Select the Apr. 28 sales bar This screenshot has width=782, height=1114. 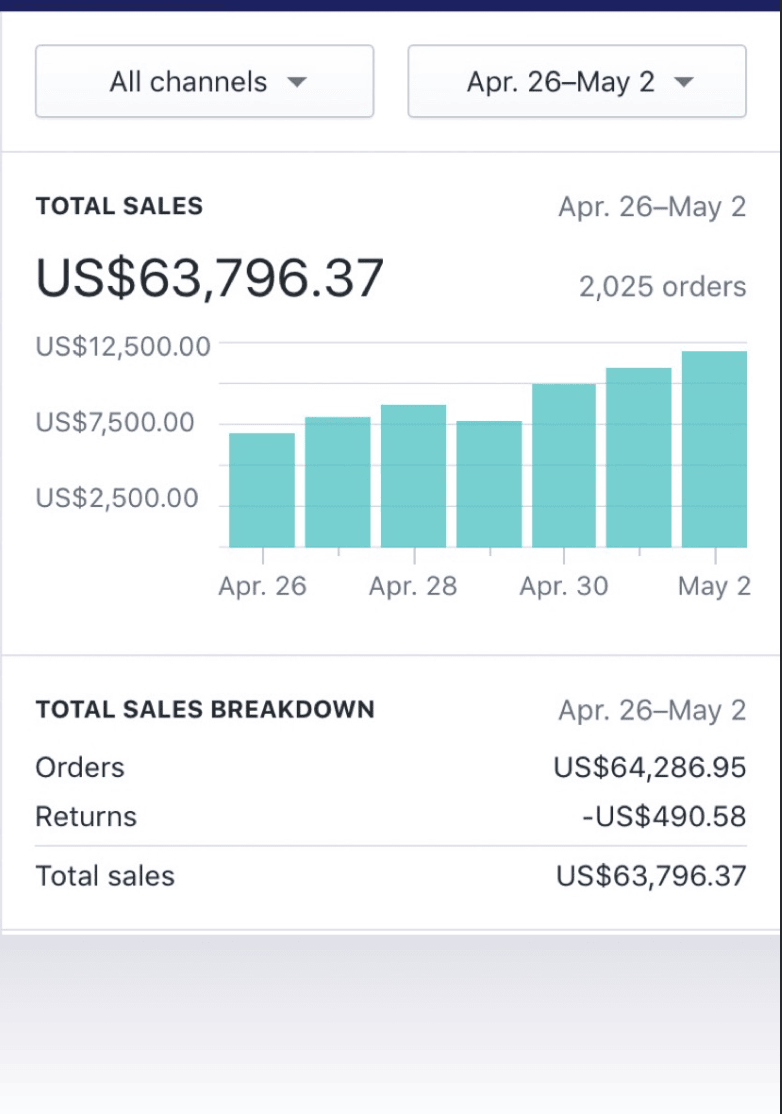pyautogui.click(x=413, y=476)
